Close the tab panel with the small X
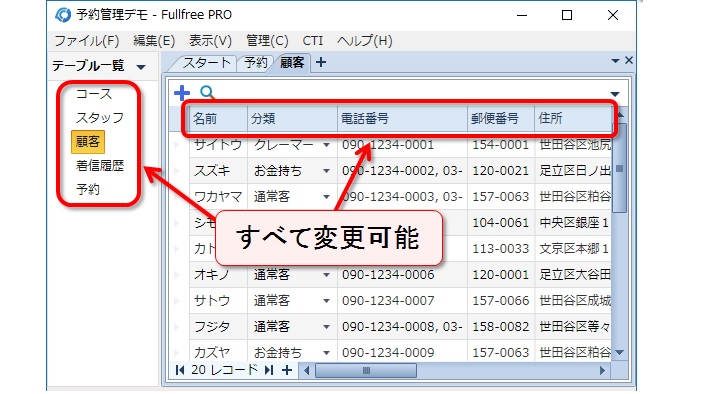The height and width of the screenshot is (394, 701). tap(629, 60)
